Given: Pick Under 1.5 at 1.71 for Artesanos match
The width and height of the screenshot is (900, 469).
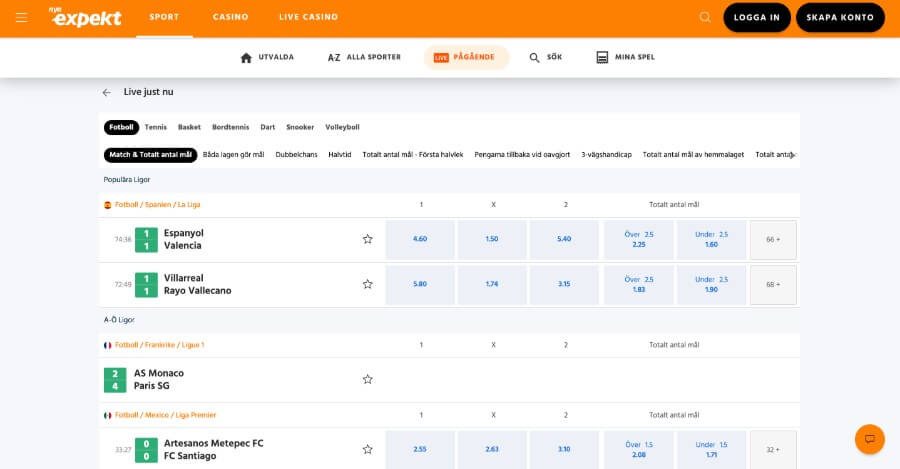Looking at the screenshot, I should pyautogui.click(x=712, y=449).
